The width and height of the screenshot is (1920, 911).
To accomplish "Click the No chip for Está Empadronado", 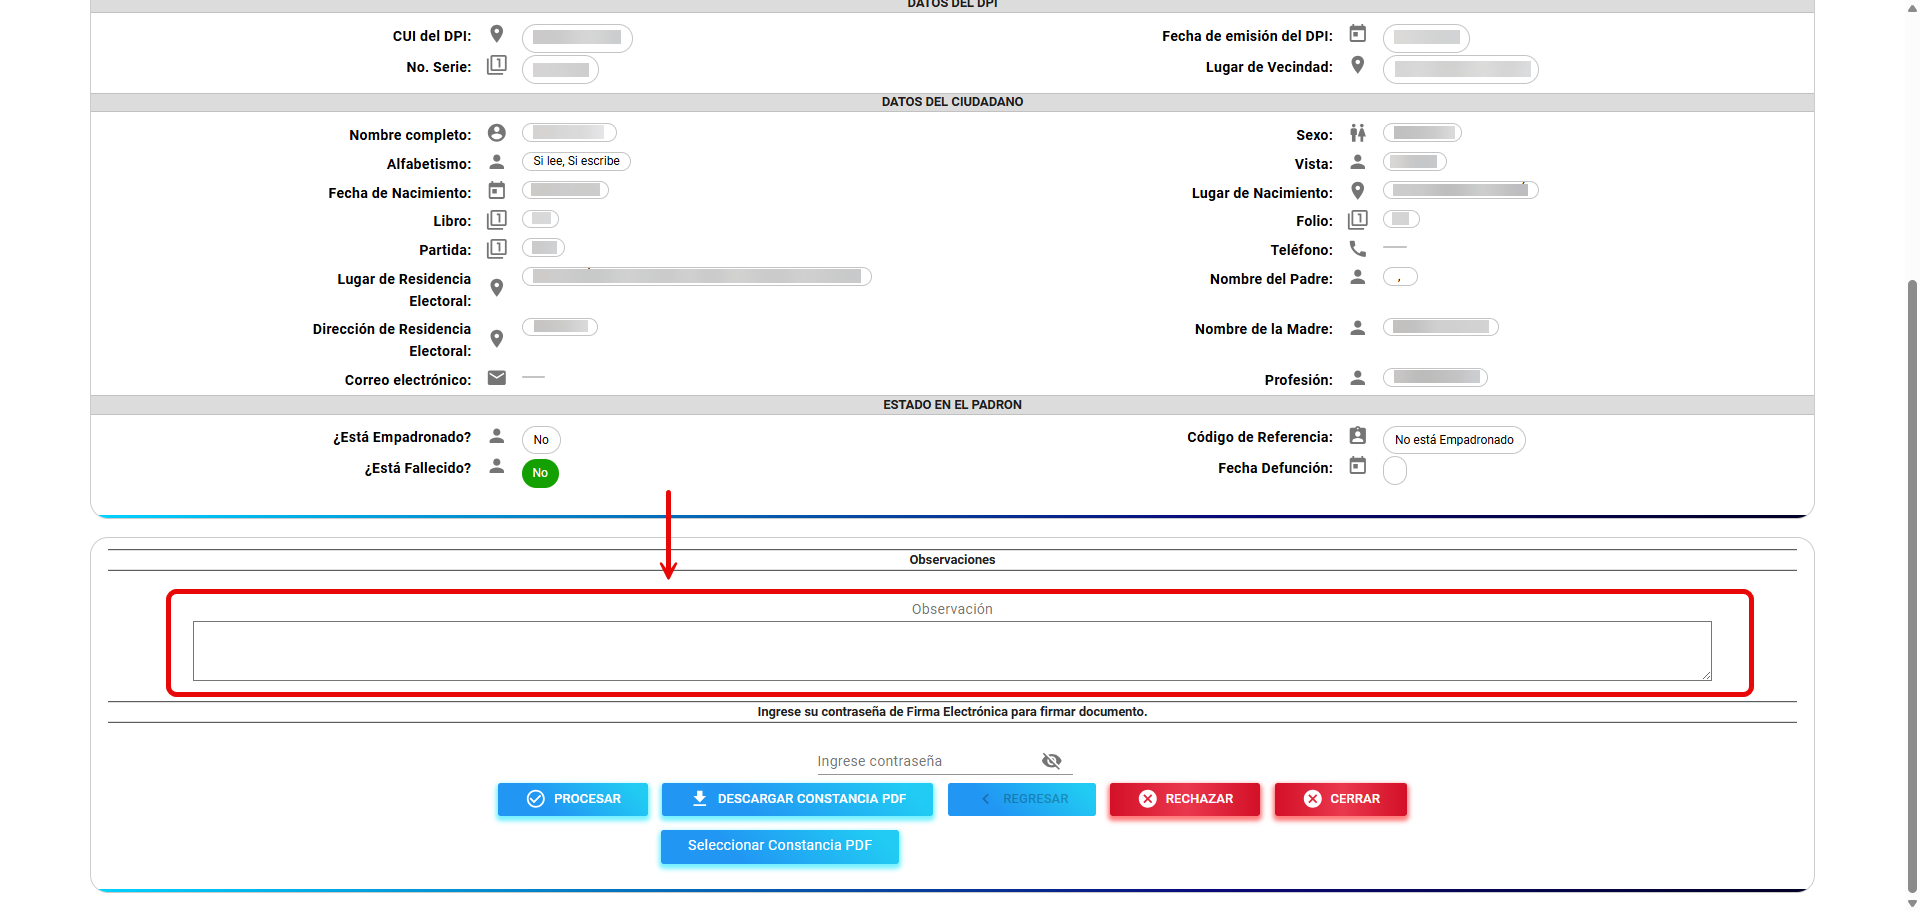I will tap(541, 440).
